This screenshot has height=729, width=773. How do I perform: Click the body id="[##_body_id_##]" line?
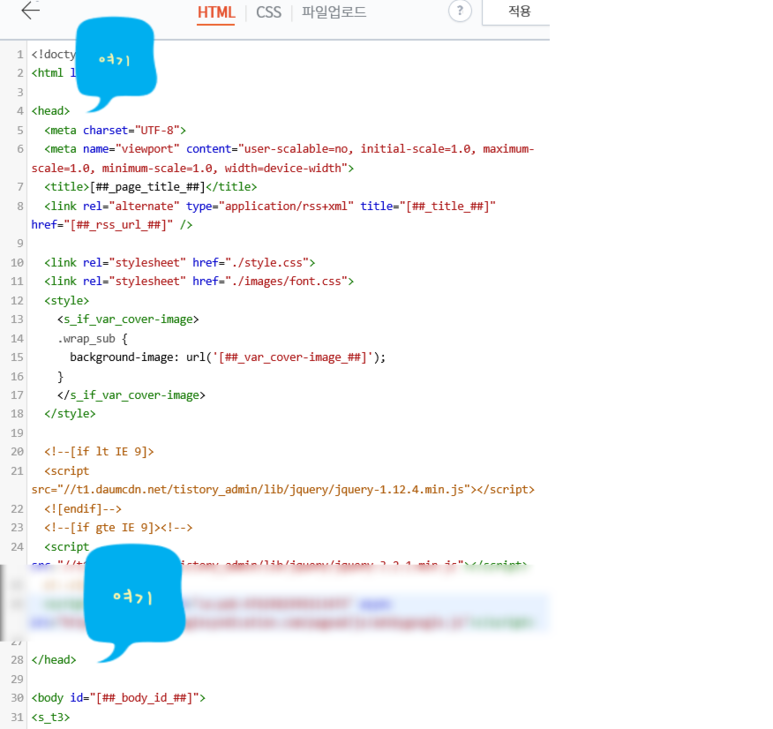tap(118, 698)
